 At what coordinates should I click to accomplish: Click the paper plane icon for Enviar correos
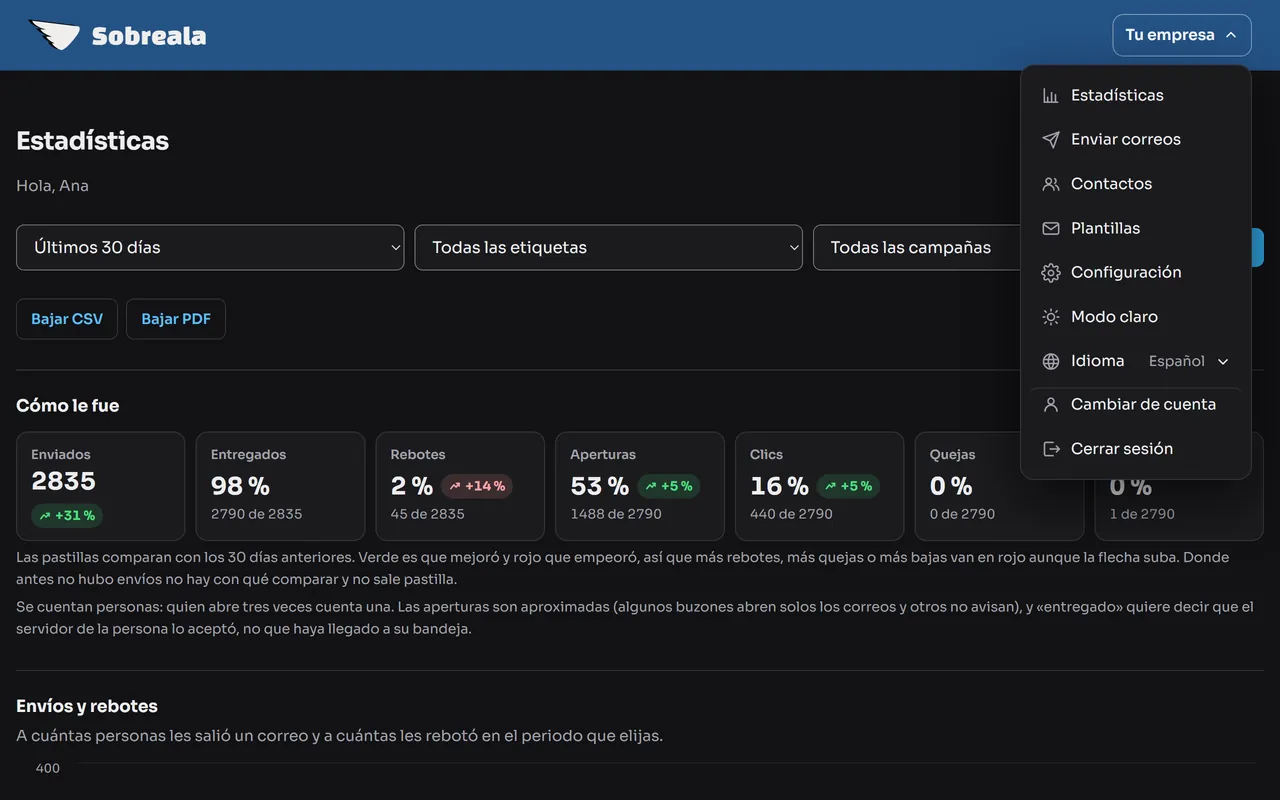pos(1050,140)
